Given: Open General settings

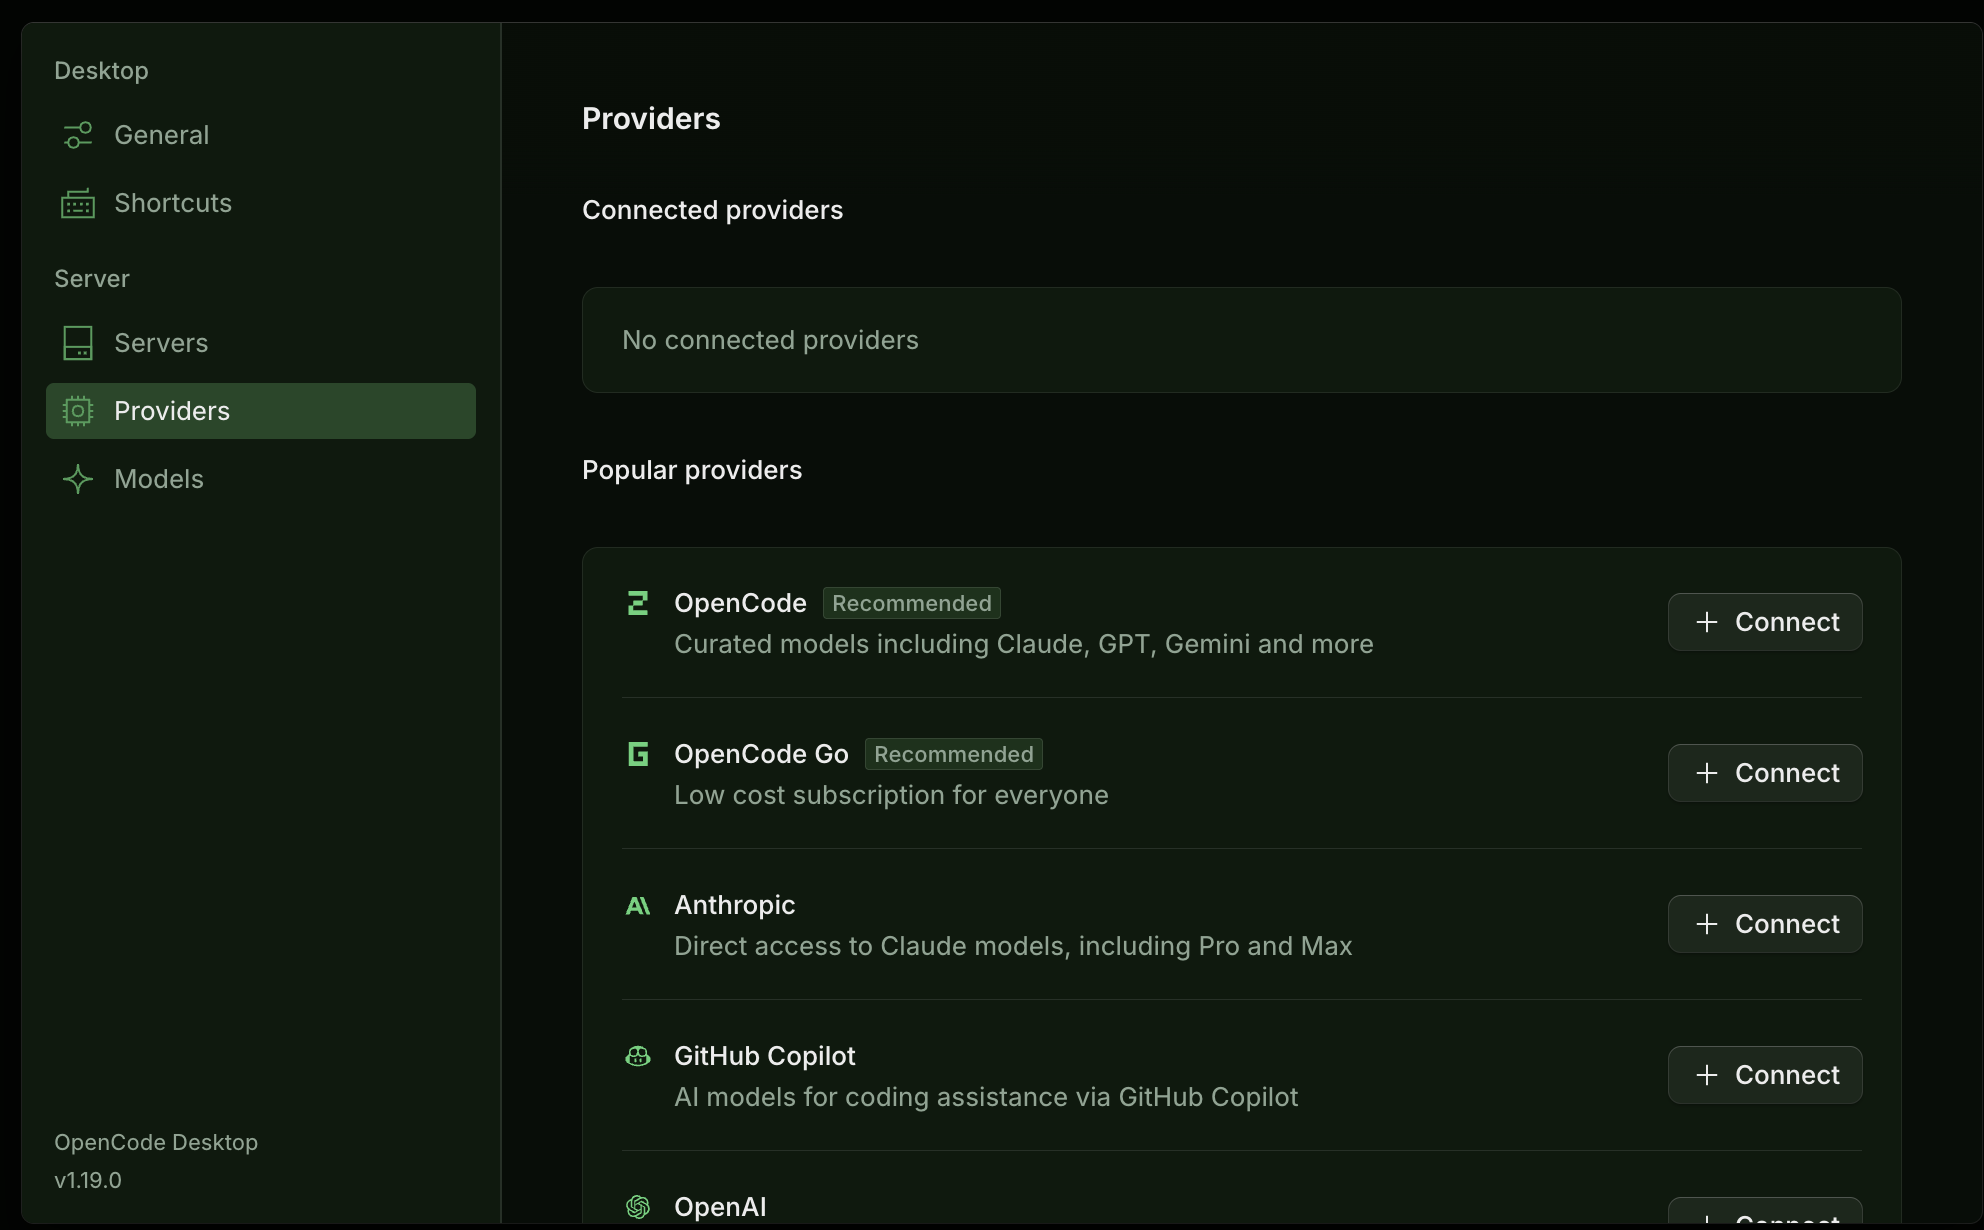Looking at the screenshot, I should (x=261, y=135).
